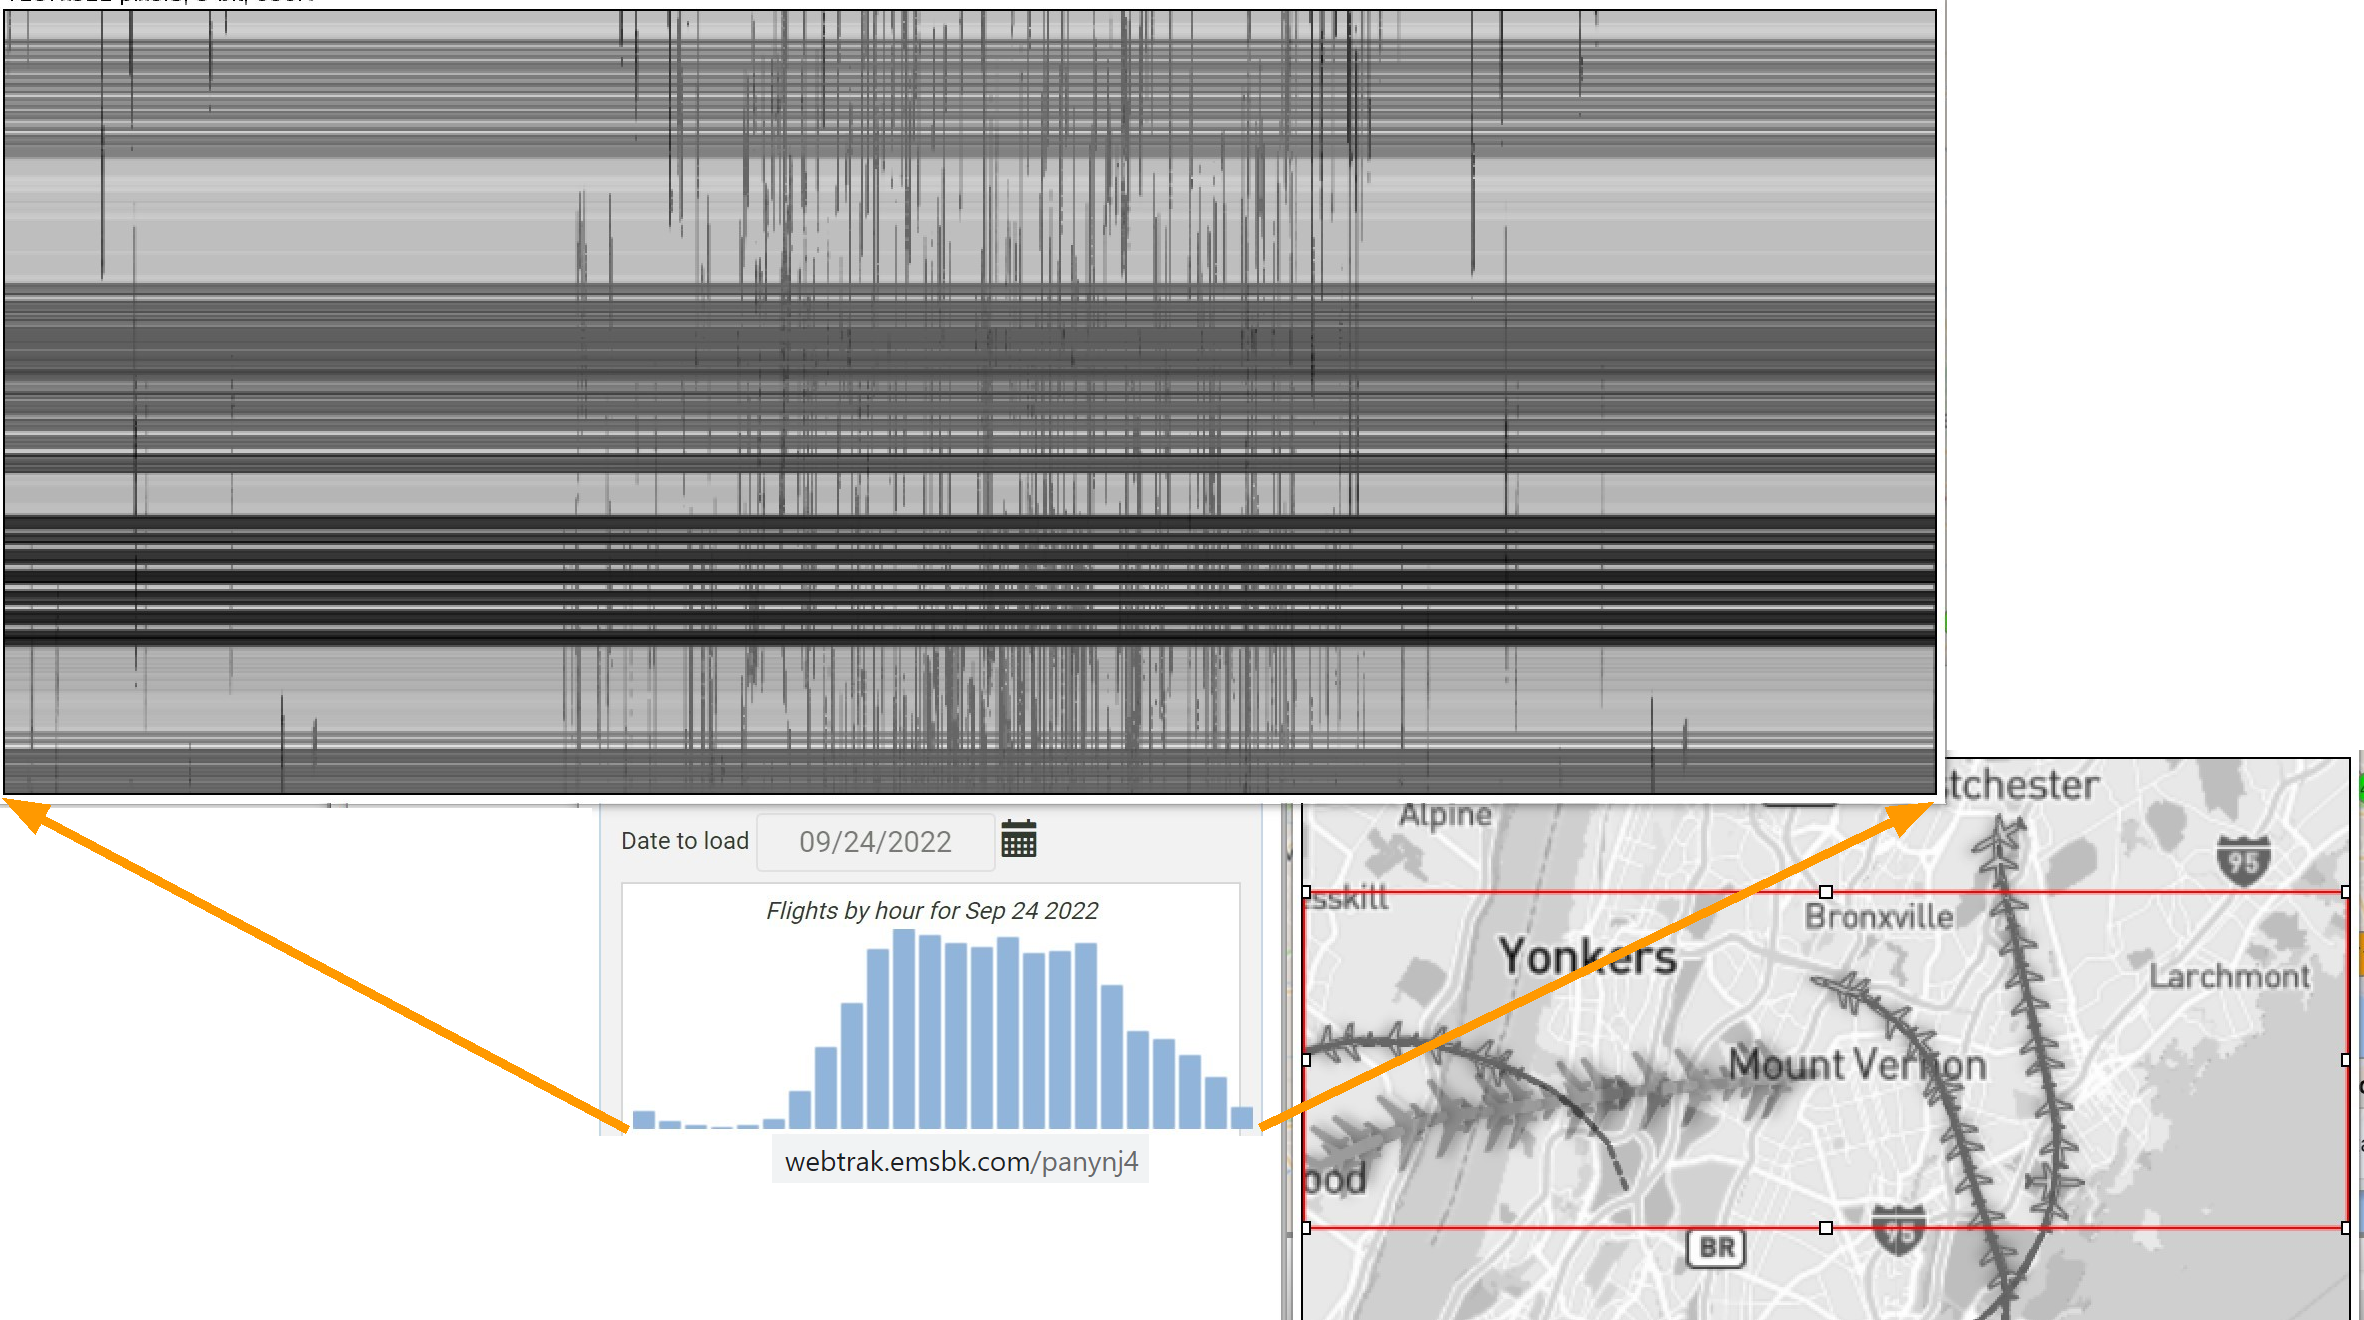Open the calendar date picker icon

1018,840
